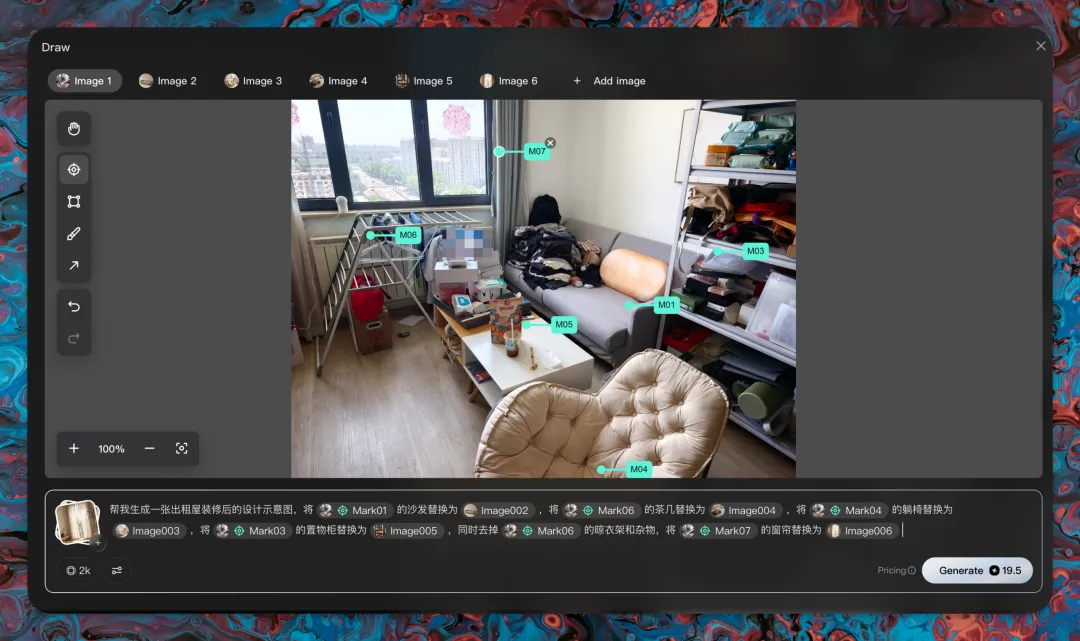Screen dimensions: 1080x641
Task: Select the hand pan tool
Action: 74,129
